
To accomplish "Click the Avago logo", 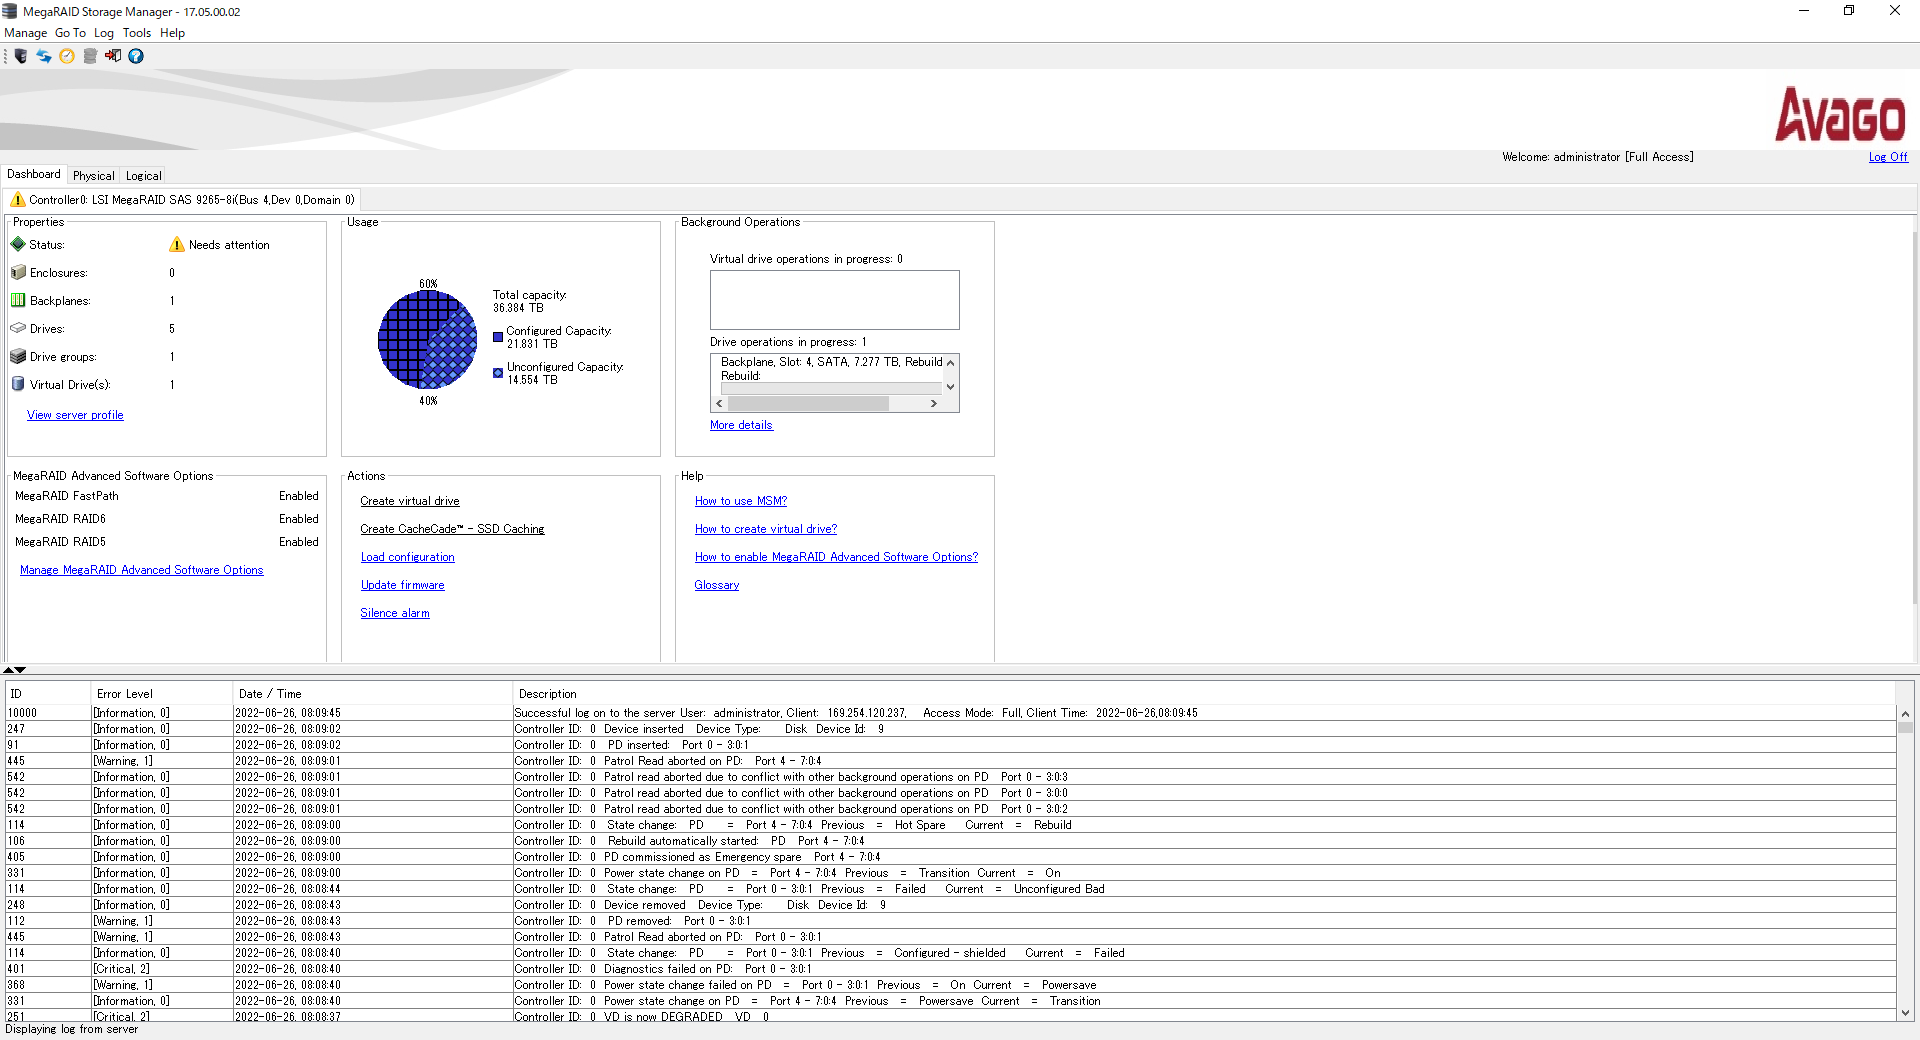I will coord(1841,114).
